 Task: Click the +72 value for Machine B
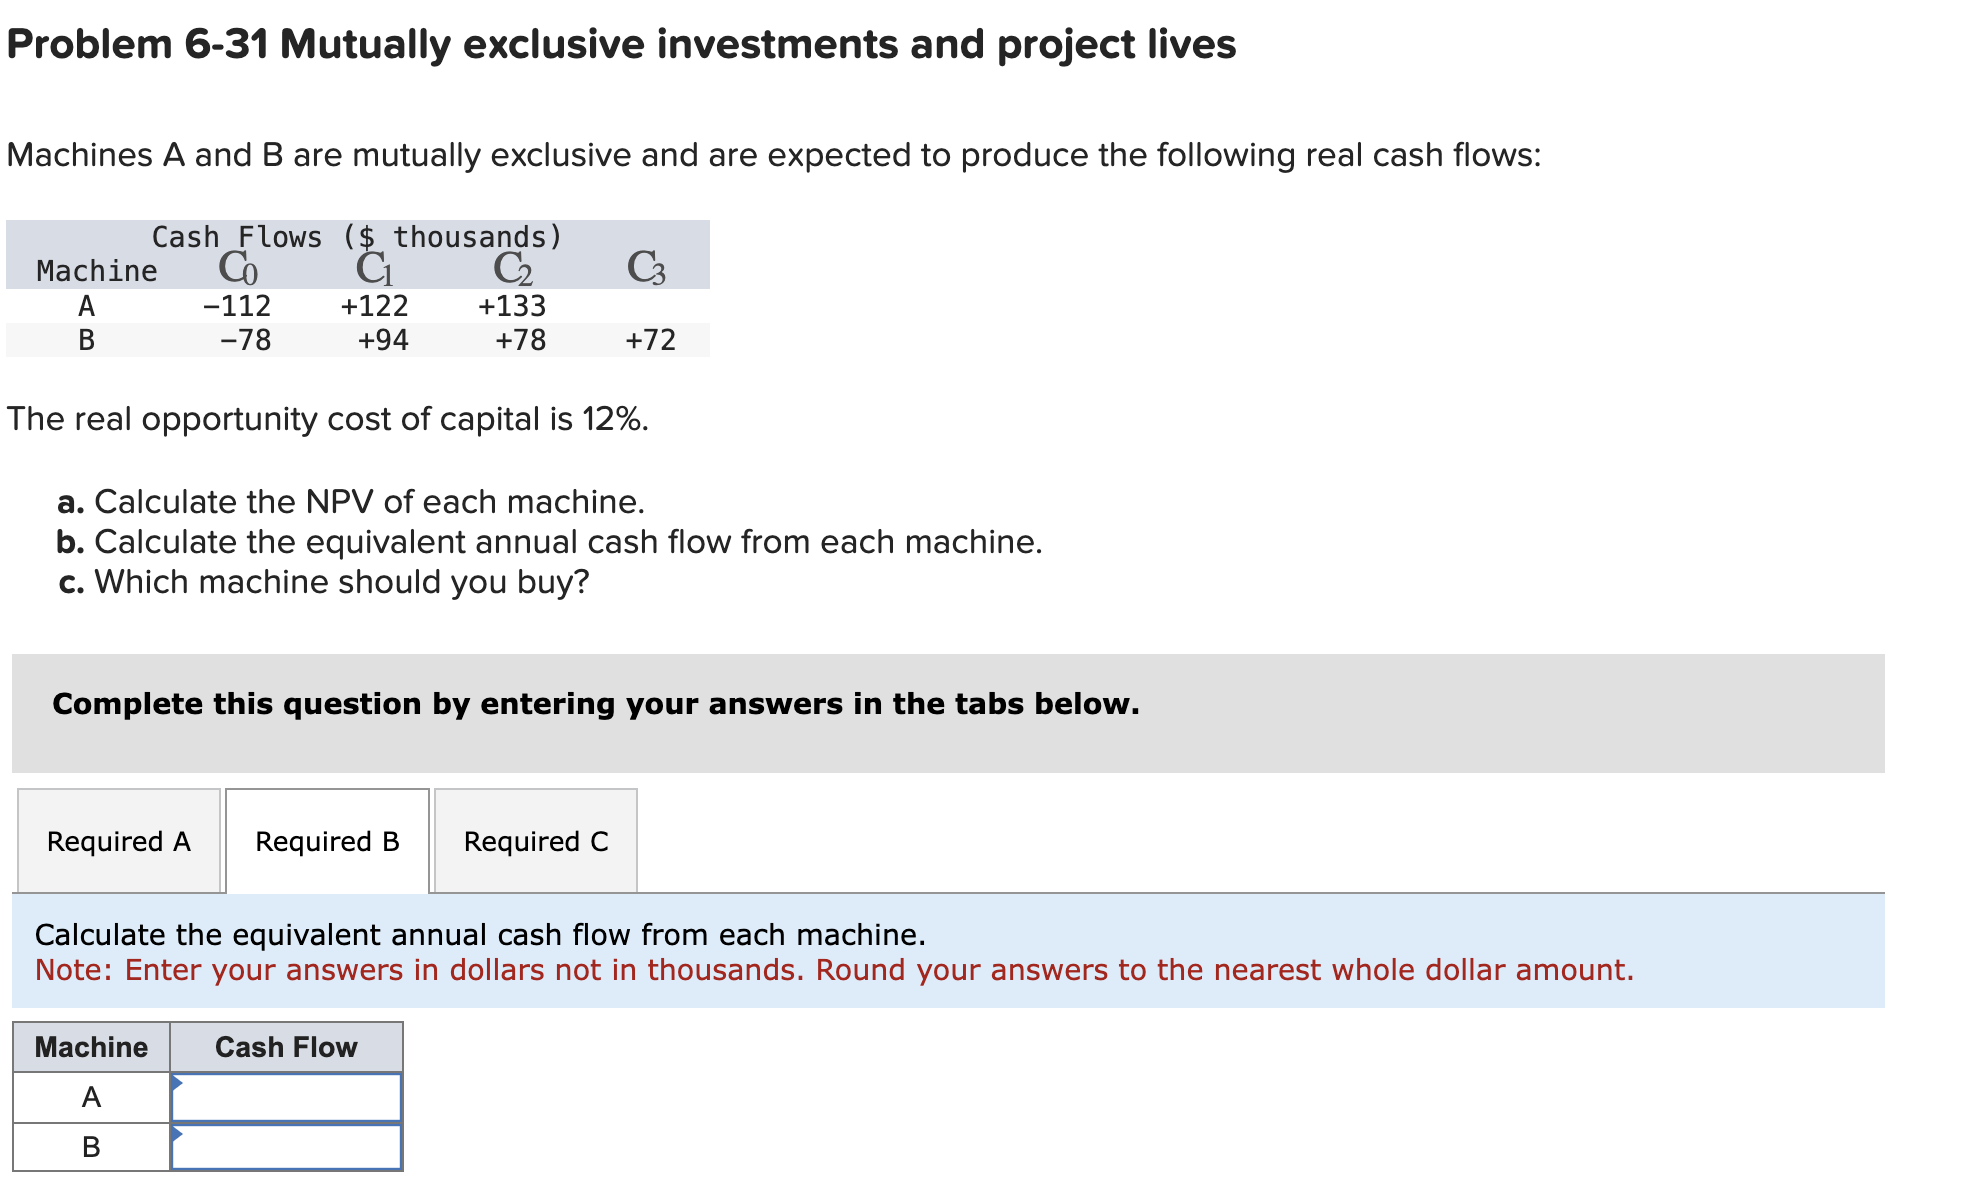(650, 340)
